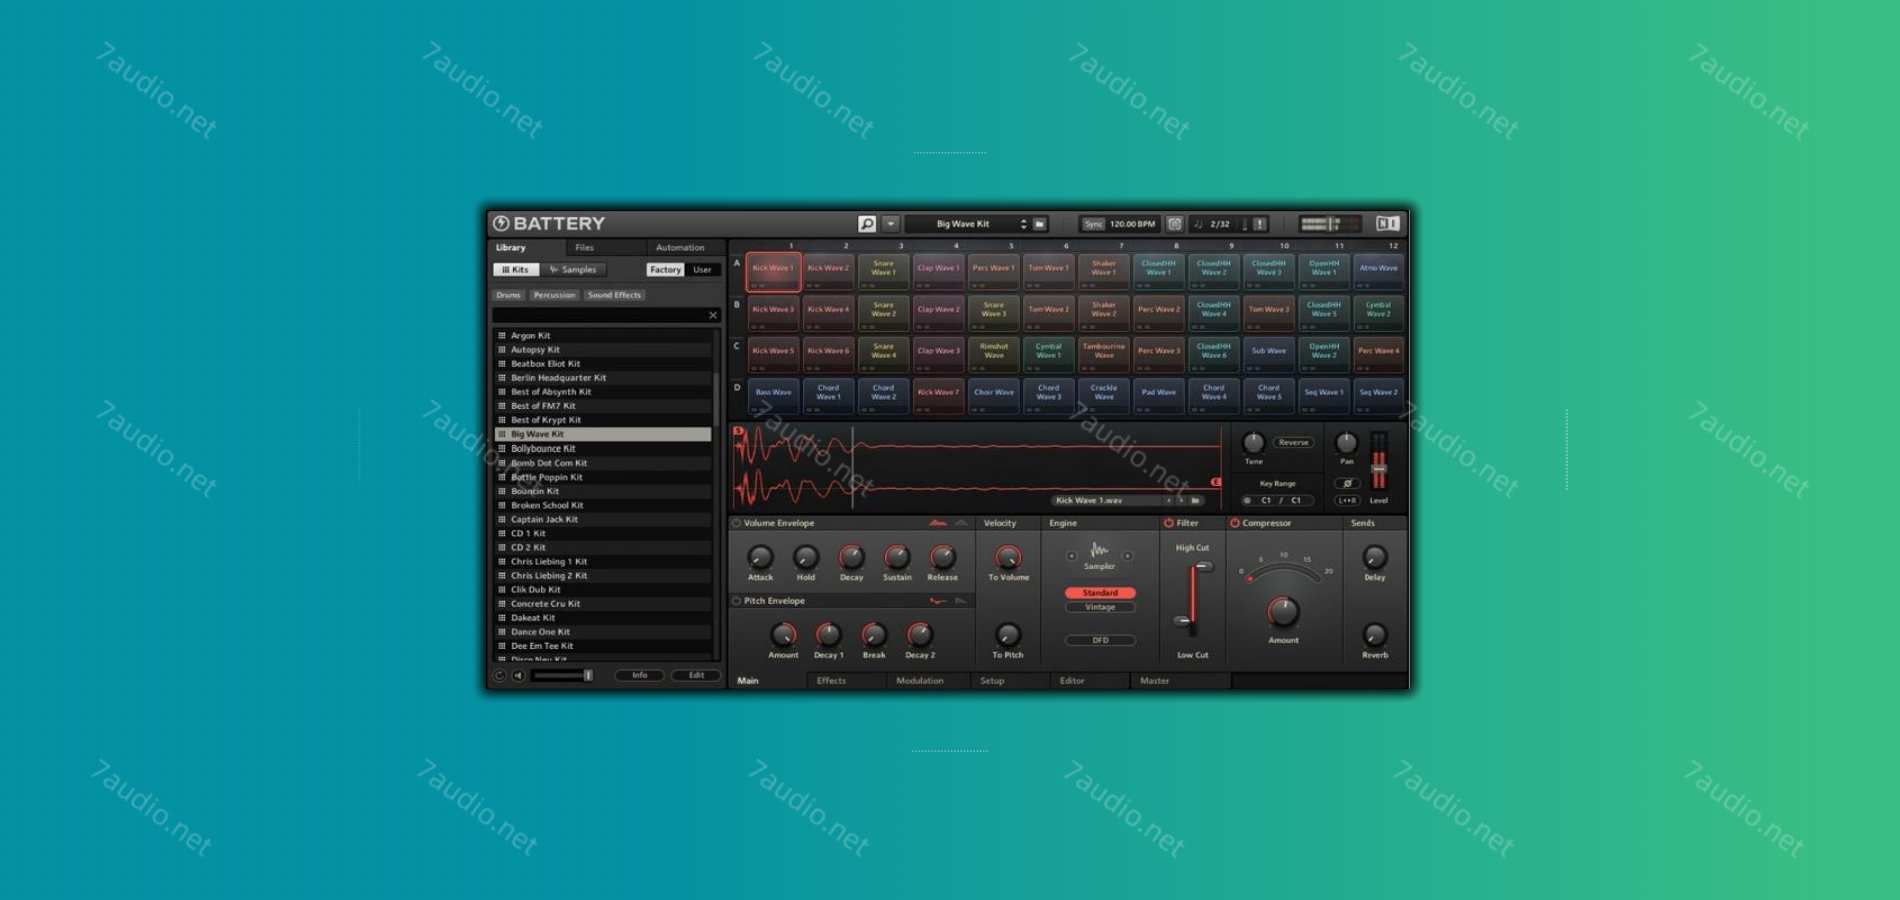The height and width of the screenshot is (900, 1900).
Task: Filter by the Percussion tag
Action: (x=554, y=295)
